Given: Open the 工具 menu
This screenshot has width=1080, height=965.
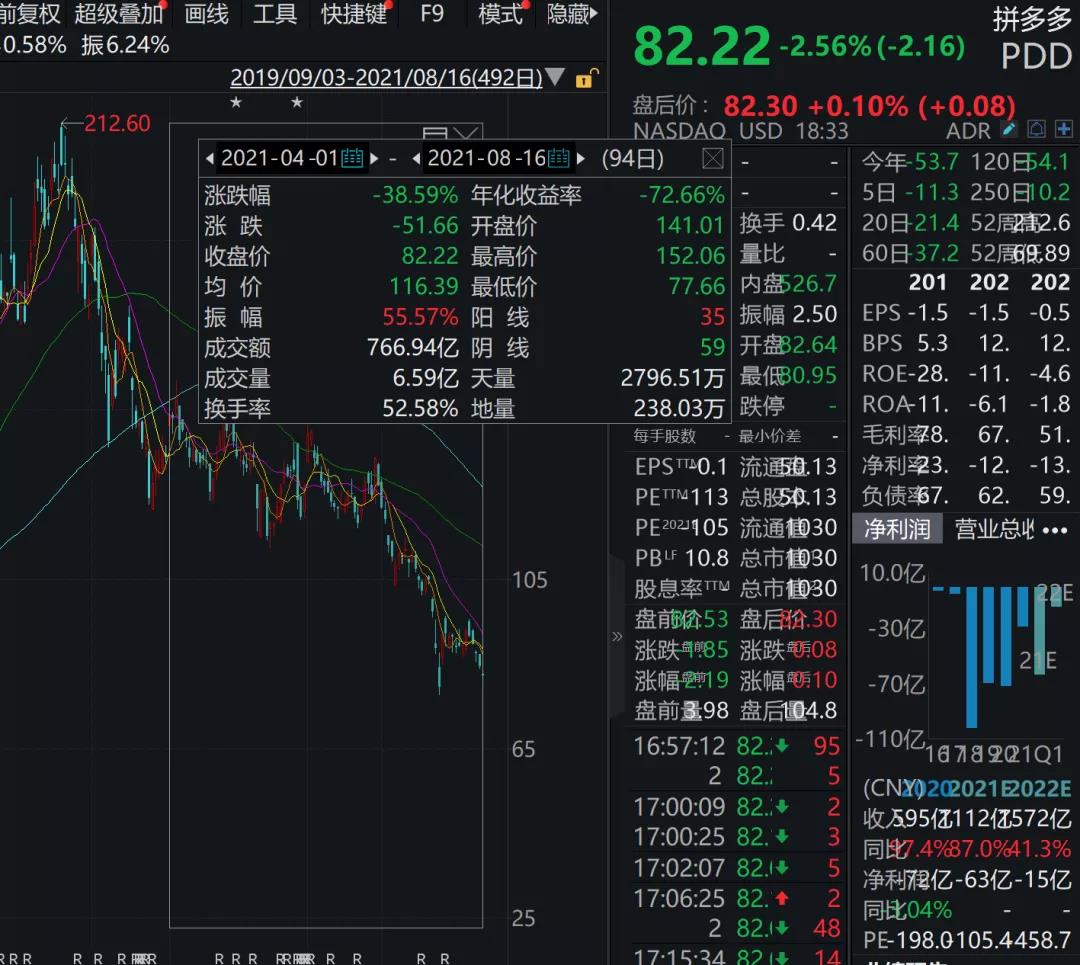Looking at the screenshot, I should (x=274, y=14).
